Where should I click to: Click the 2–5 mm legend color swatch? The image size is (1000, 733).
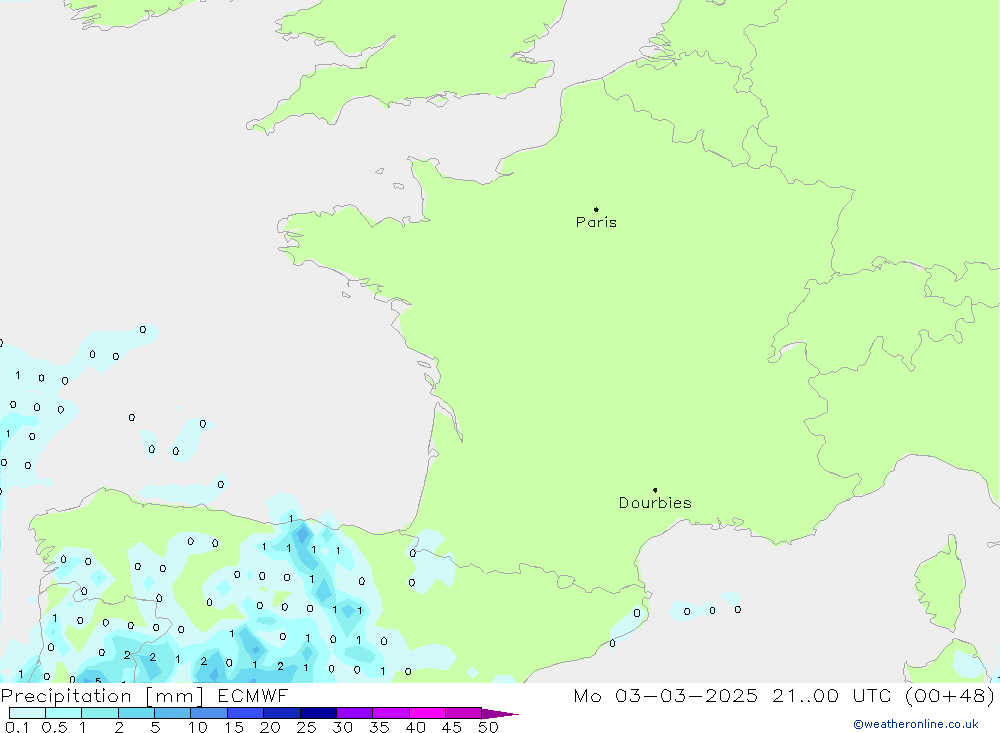click(x=136, y=713)
